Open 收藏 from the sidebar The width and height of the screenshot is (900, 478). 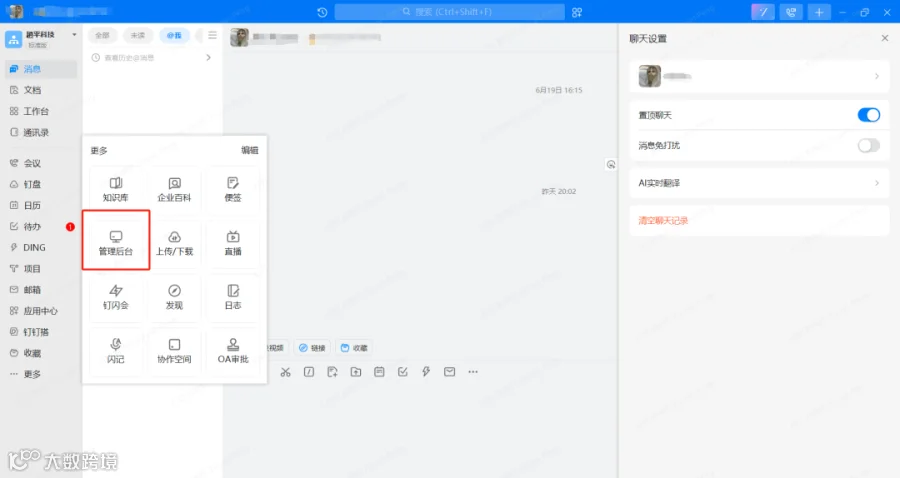click(x=41, y=353)
